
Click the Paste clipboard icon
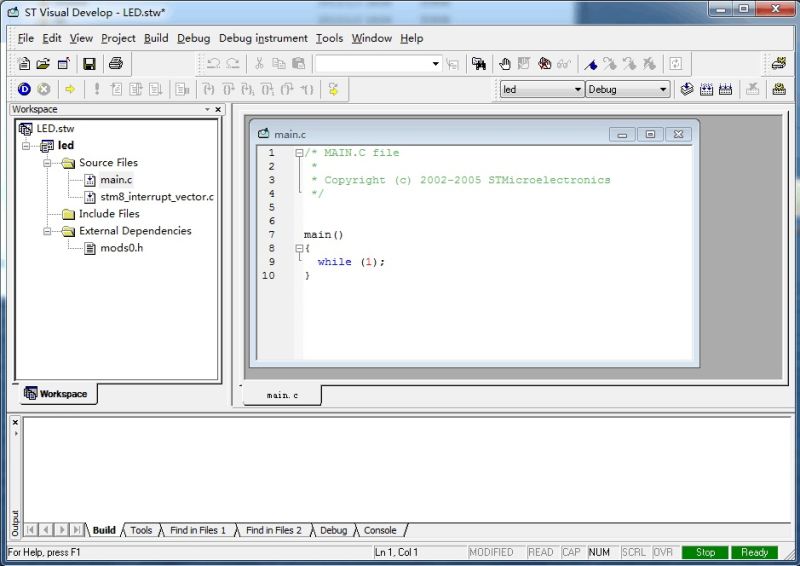(x=298, y=64)
